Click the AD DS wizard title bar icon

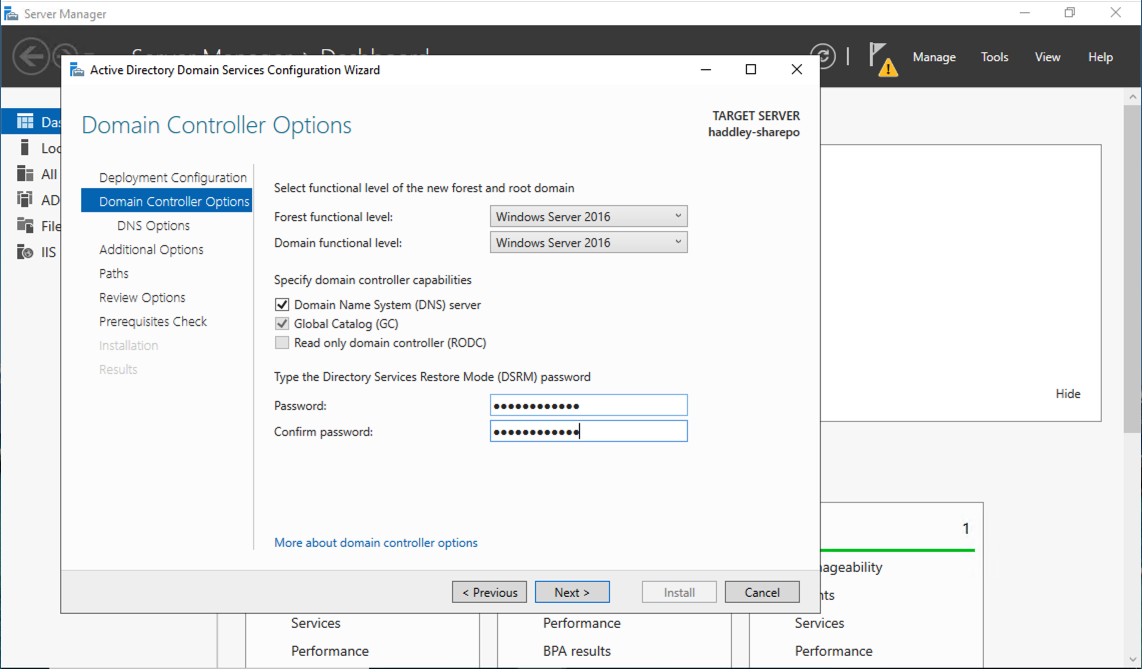coord(76,70)
